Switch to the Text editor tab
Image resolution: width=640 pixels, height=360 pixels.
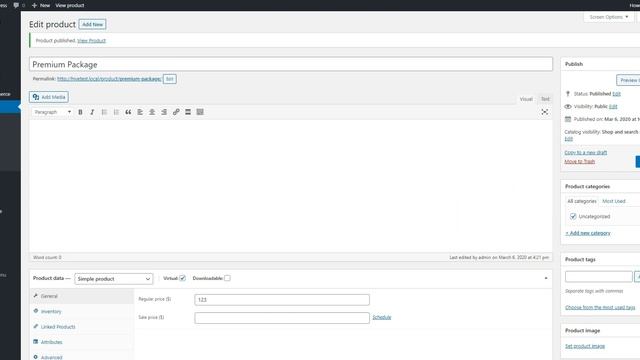pos(545,99)
